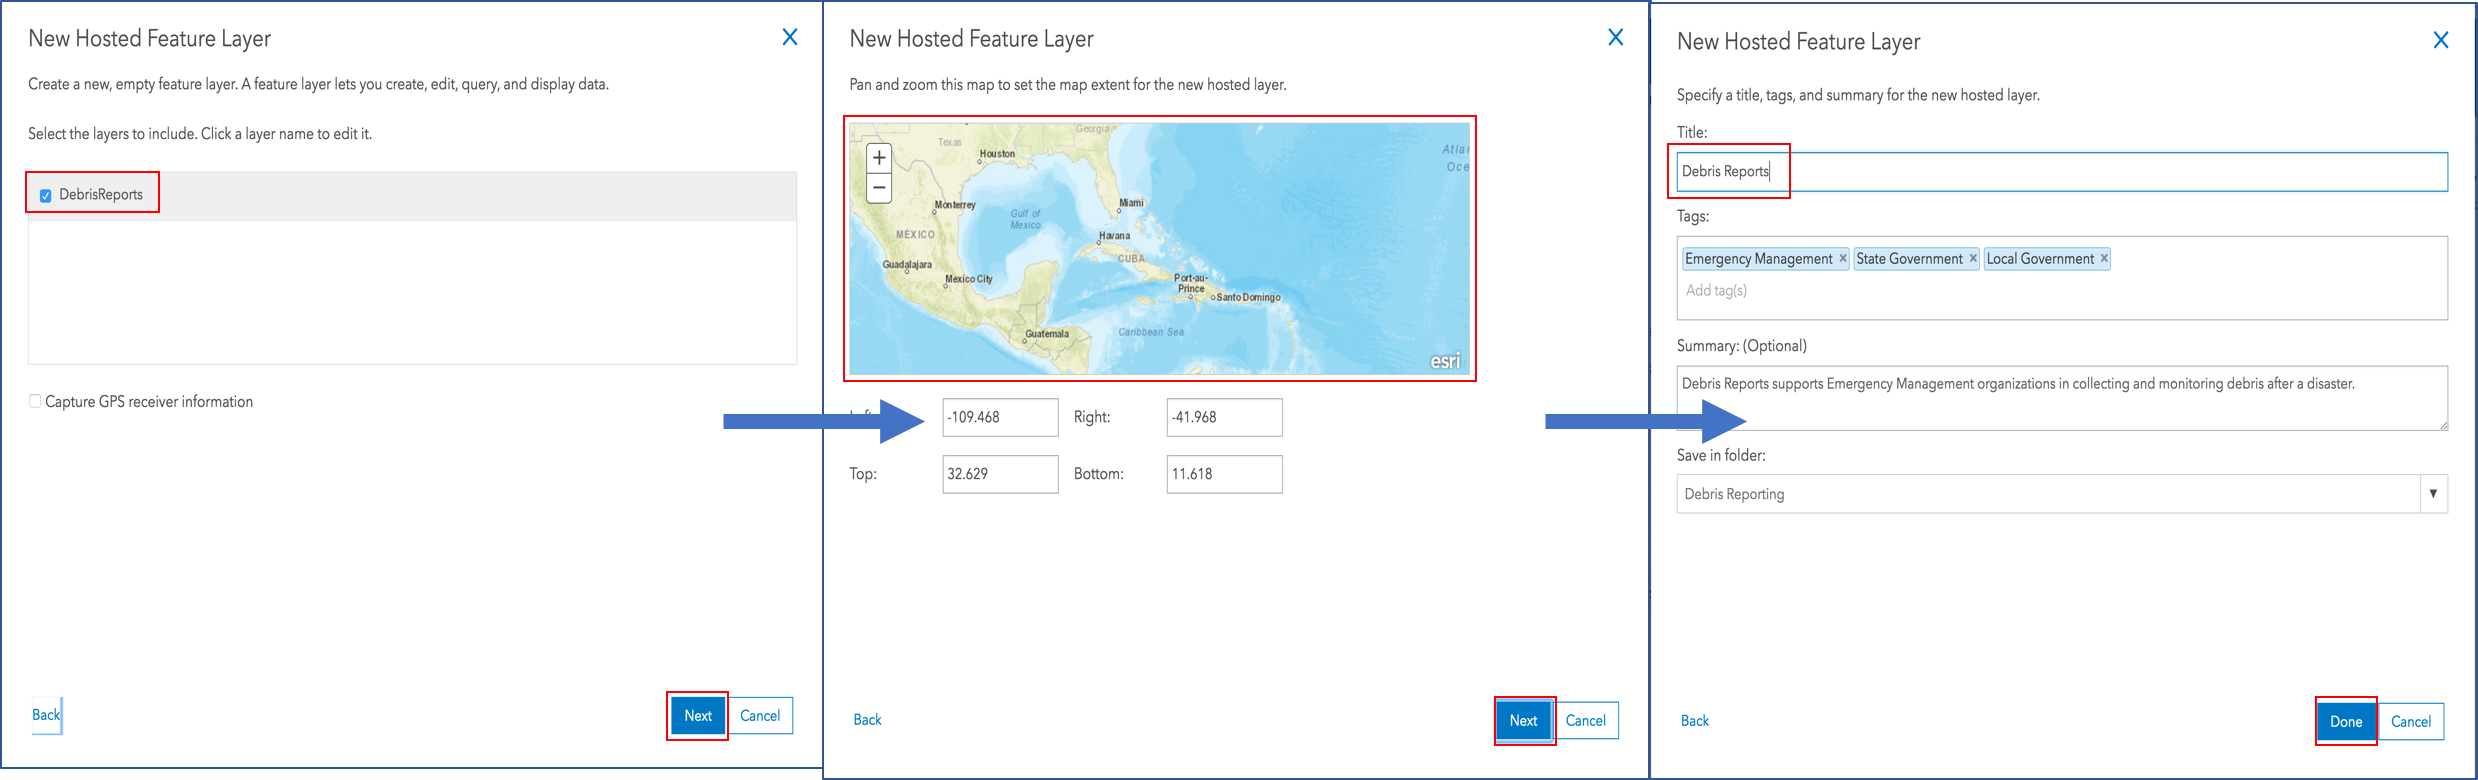Click the Summary text area
The image size is (2478, 780).
pos(2062,398)
